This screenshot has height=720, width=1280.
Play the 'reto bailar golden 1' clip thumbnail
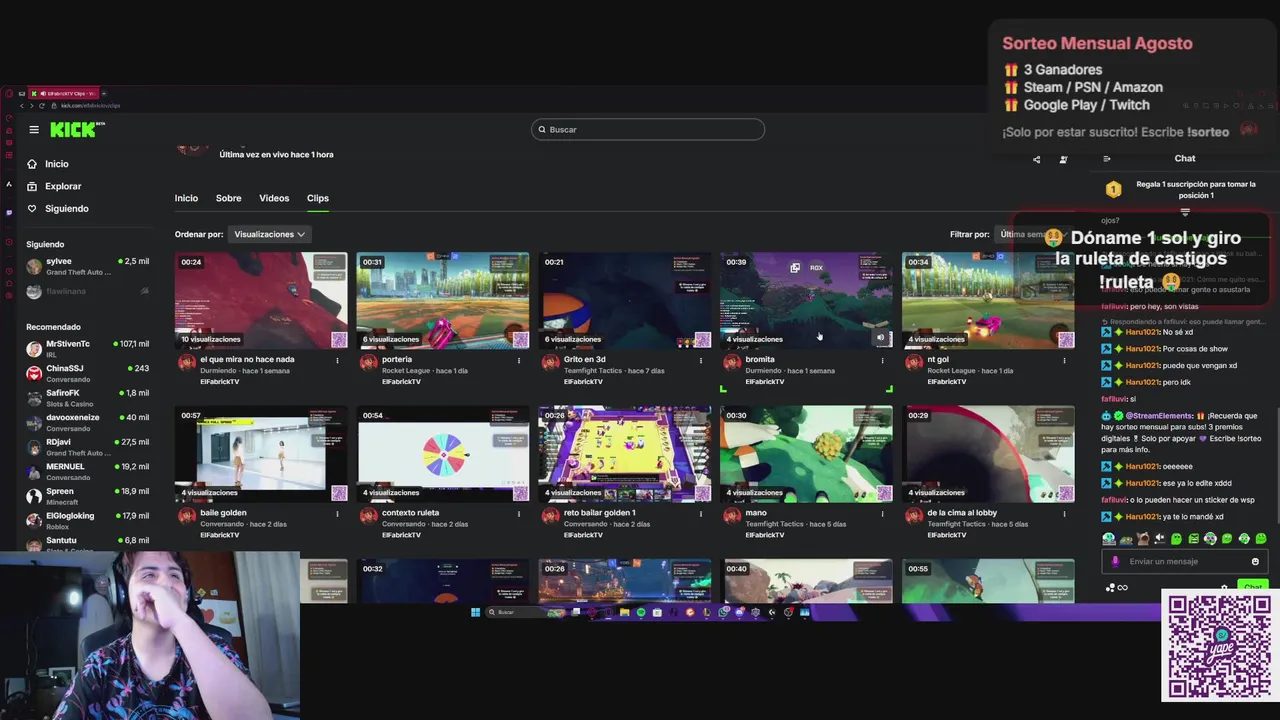[x=625, y=454]
